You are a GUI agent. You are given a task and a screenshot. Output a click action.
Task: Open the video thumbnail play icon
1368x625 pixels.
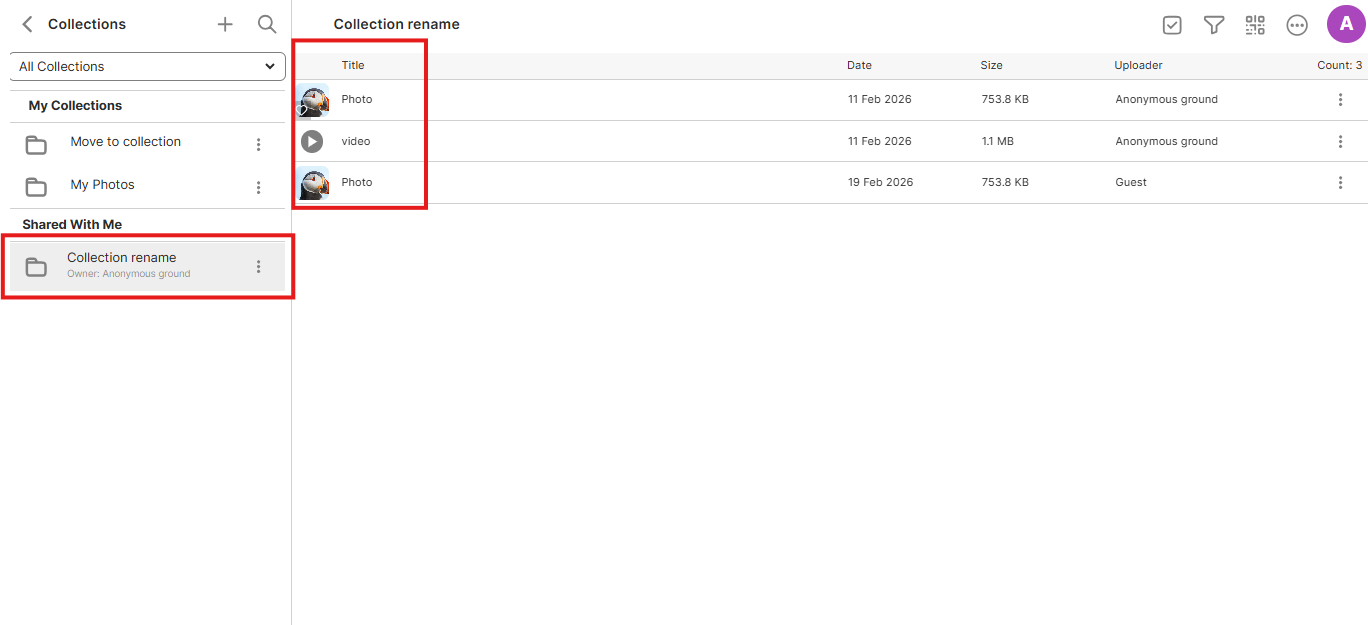tap(312, 141)
